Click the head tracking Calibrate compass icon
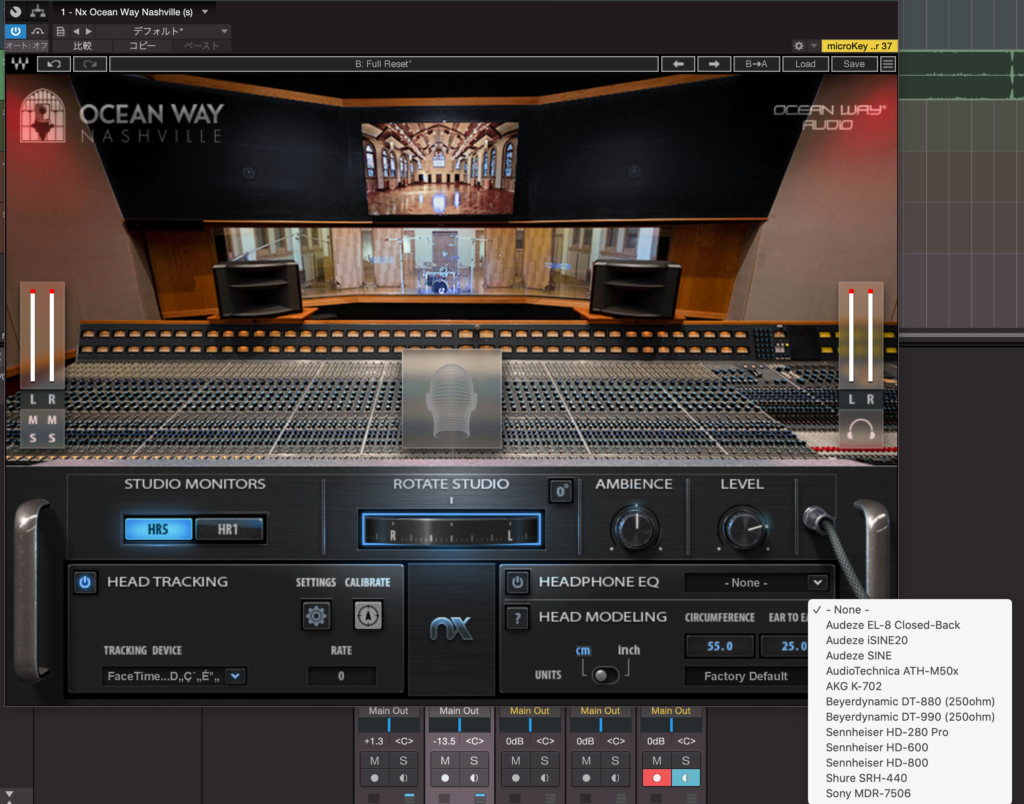This screenshot has width=1024, height=804. coord(368,616)
